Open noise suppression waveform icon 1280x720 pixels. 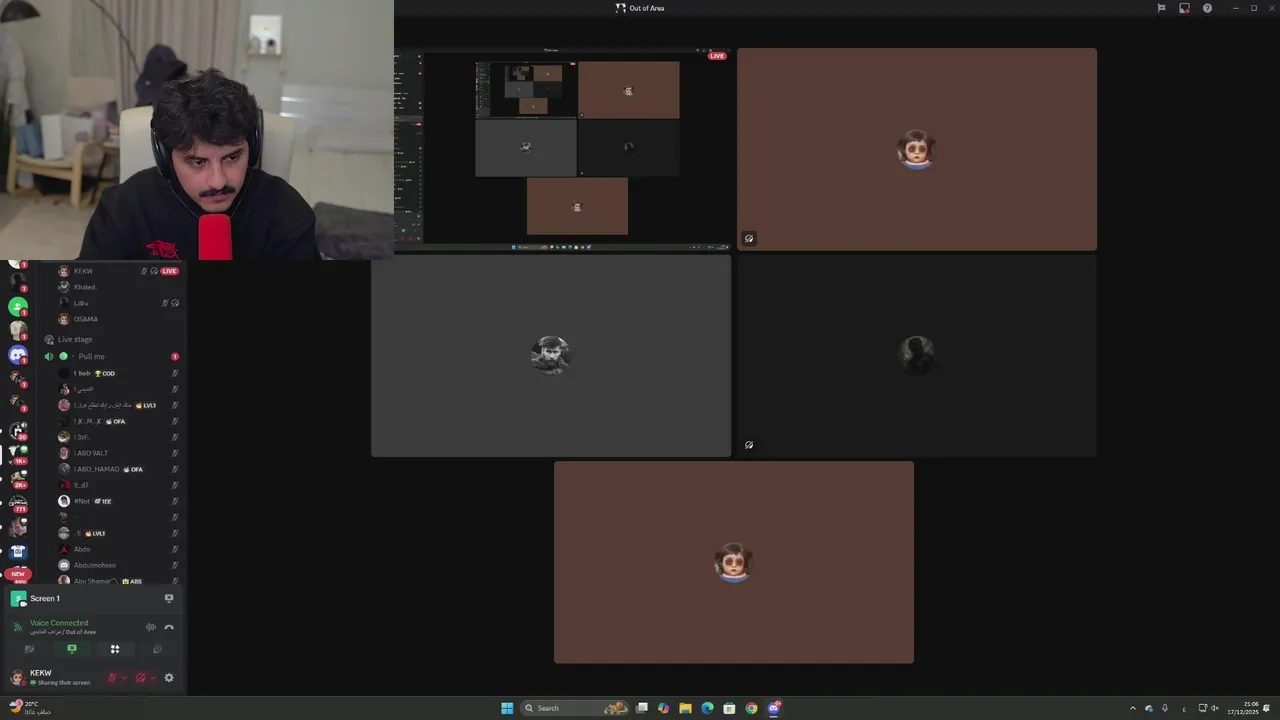tap(151, 627)
